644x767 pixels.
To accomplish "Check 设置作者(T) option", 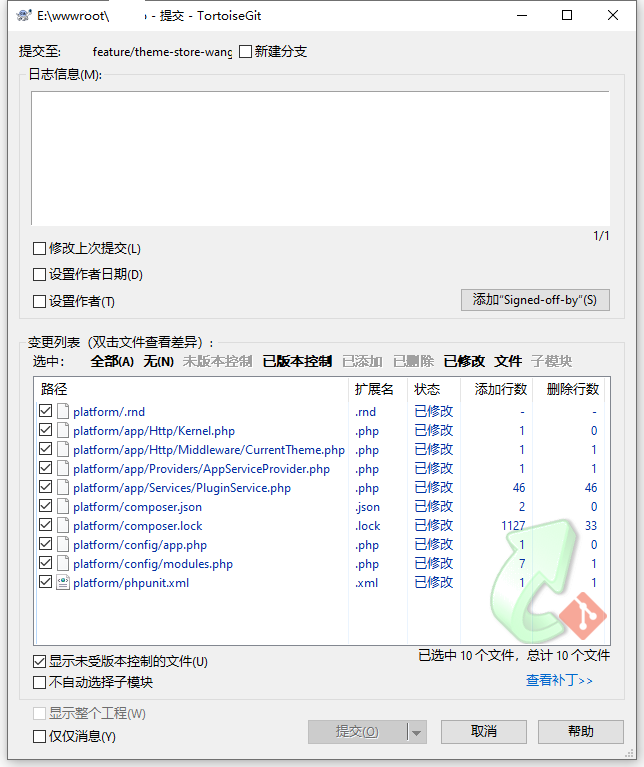I will tap(39, 301).
